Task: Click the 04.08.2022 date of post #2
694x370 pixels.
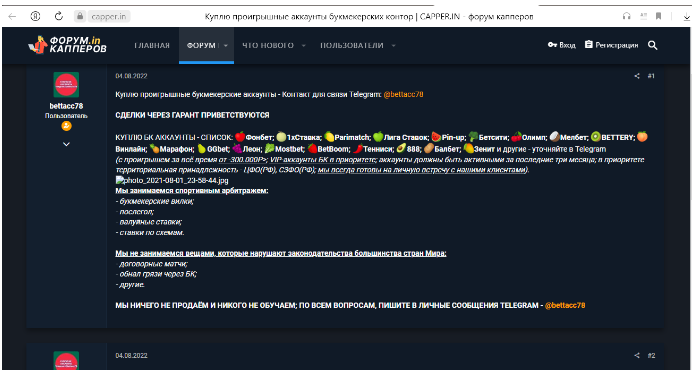Action: [x=131, y=356]
